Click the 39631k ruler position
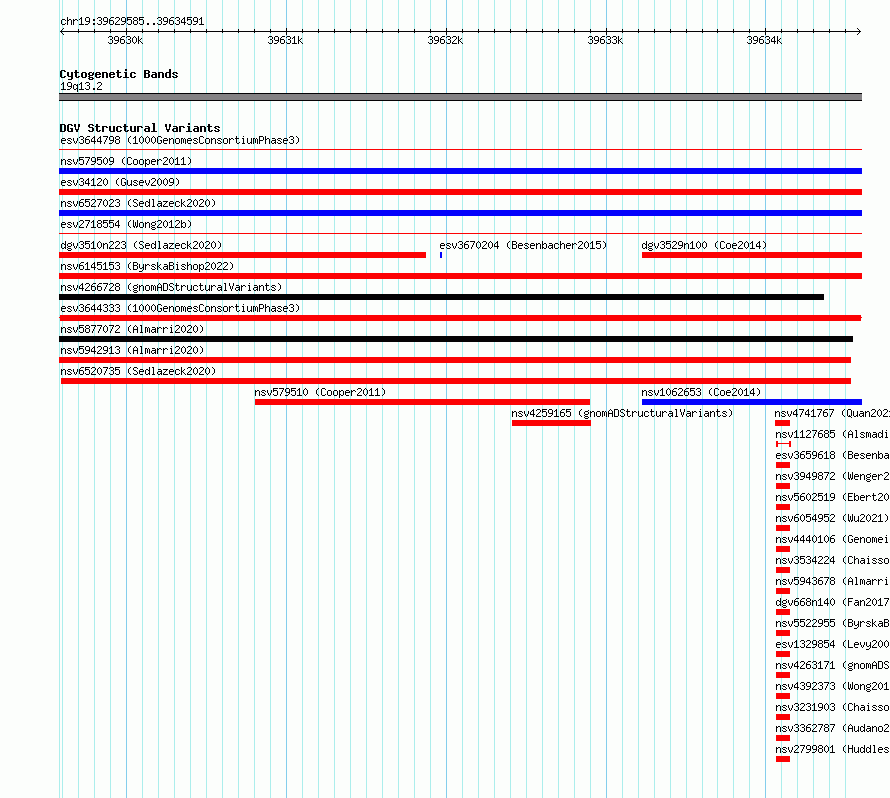The height and width of the screenshot is (798, 890). click(x=286, y=40)
